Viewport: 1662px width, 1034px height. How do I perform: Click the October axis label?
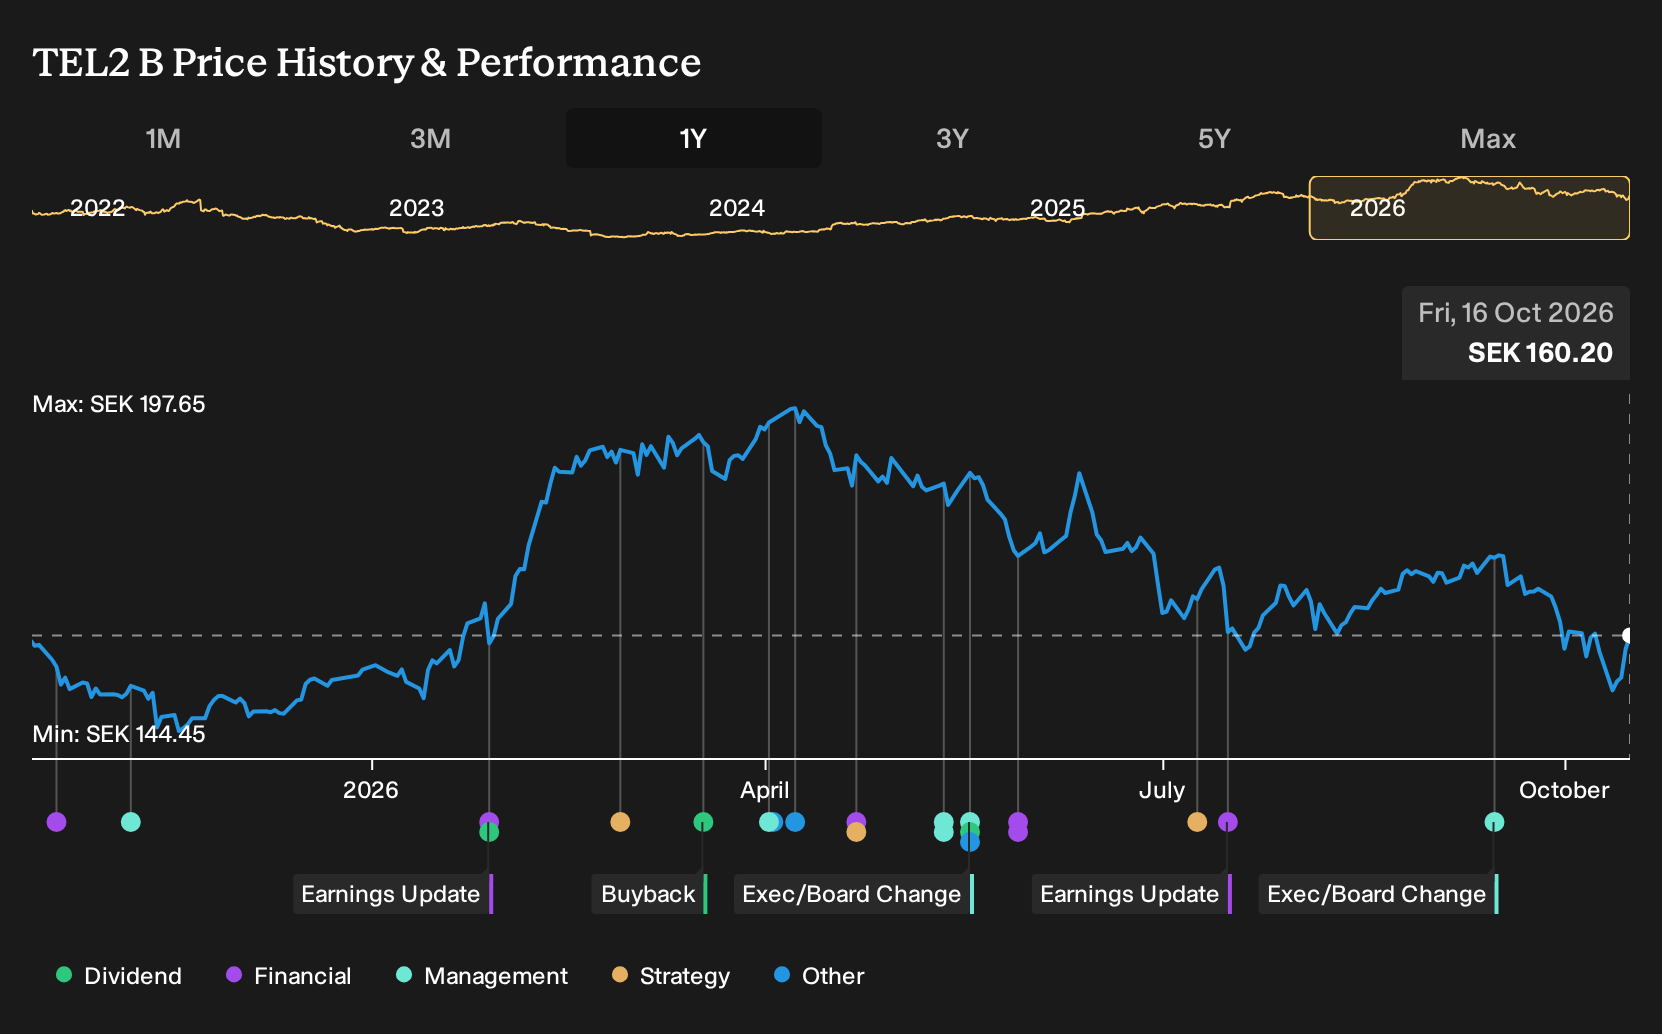tap(1564, 790)
